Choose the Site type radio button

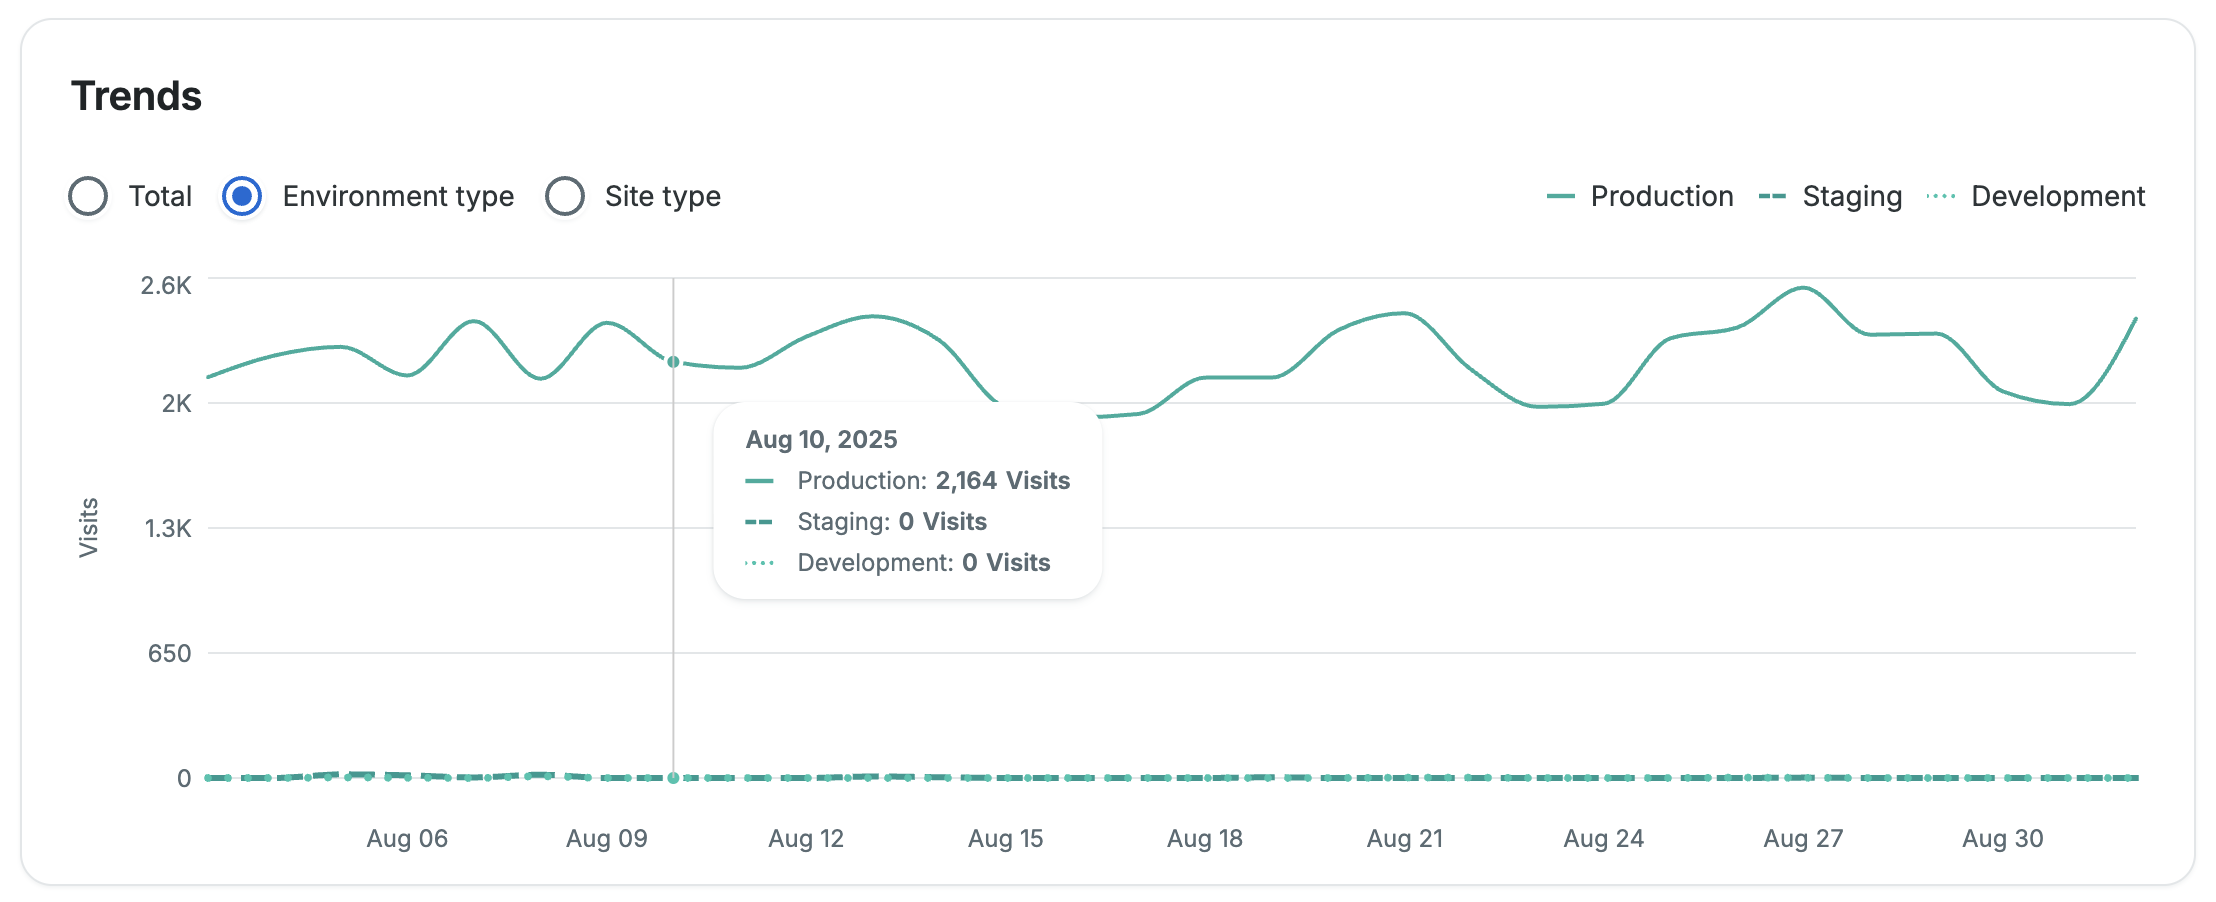pyautogui.click(x=565, y=196)
